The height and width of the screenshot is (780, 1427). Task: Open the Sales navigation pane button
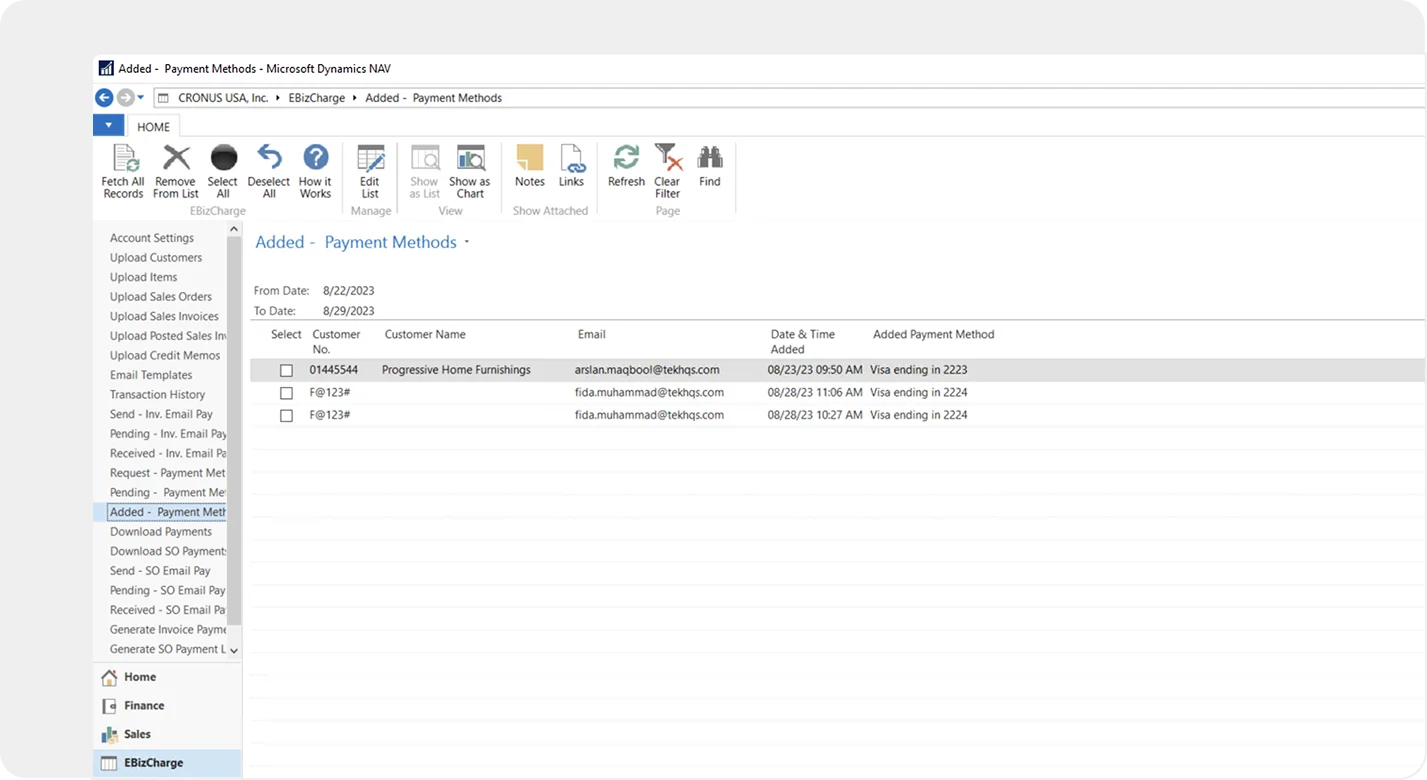tap(168, 734)
